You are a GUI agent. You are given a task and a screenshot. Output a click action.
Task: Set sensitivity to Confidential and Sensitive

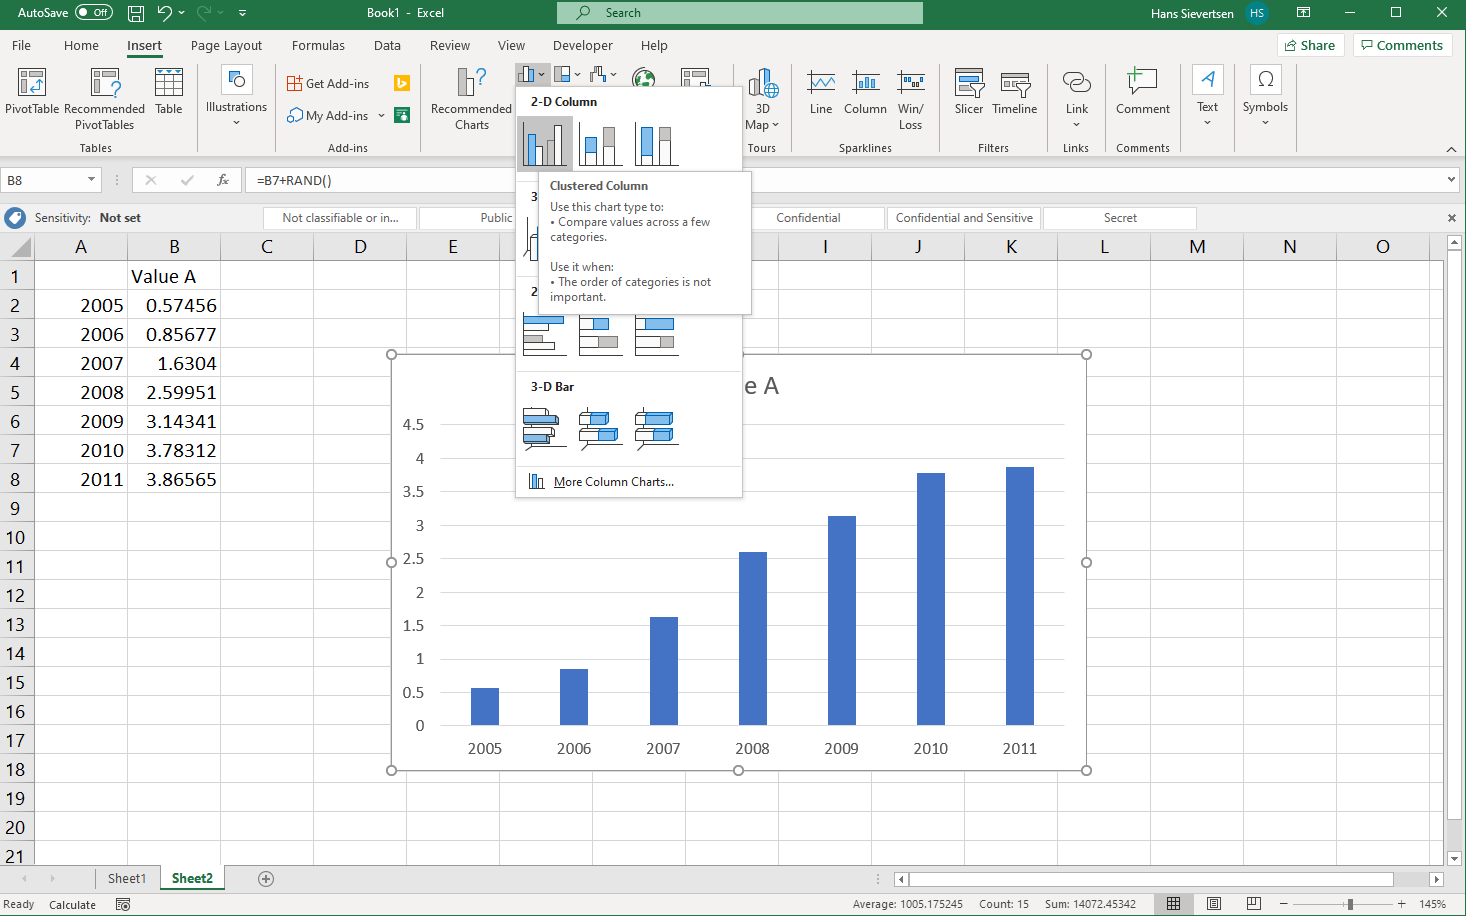(x=964, y=218)
